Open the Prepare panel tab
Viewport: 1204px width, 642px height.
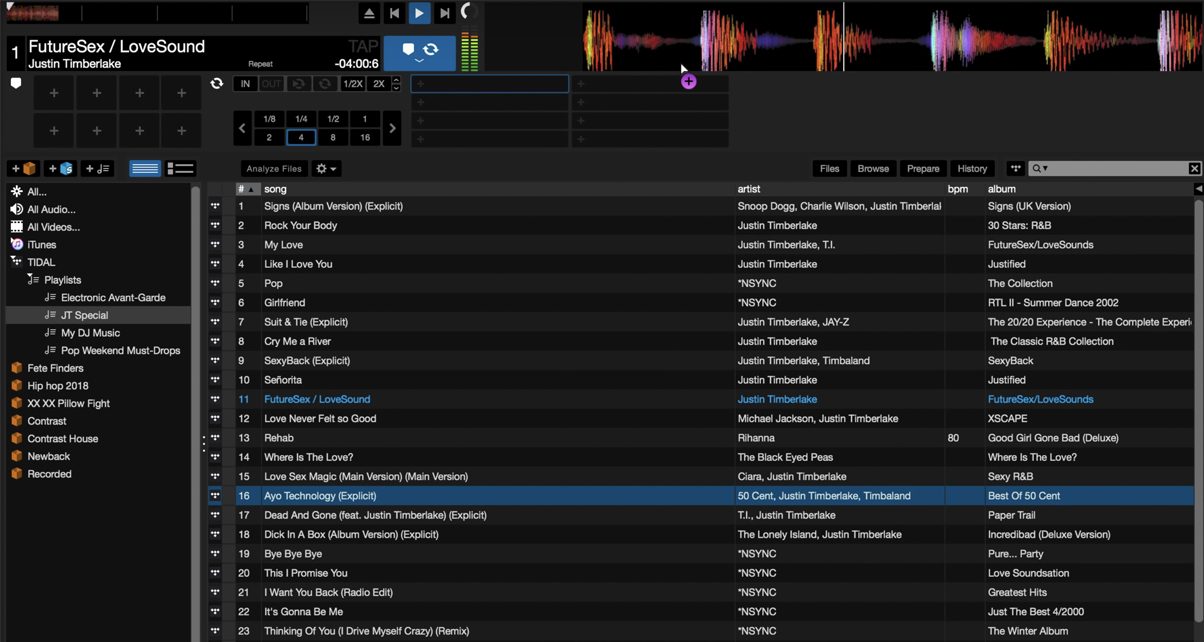pos(923,169)
